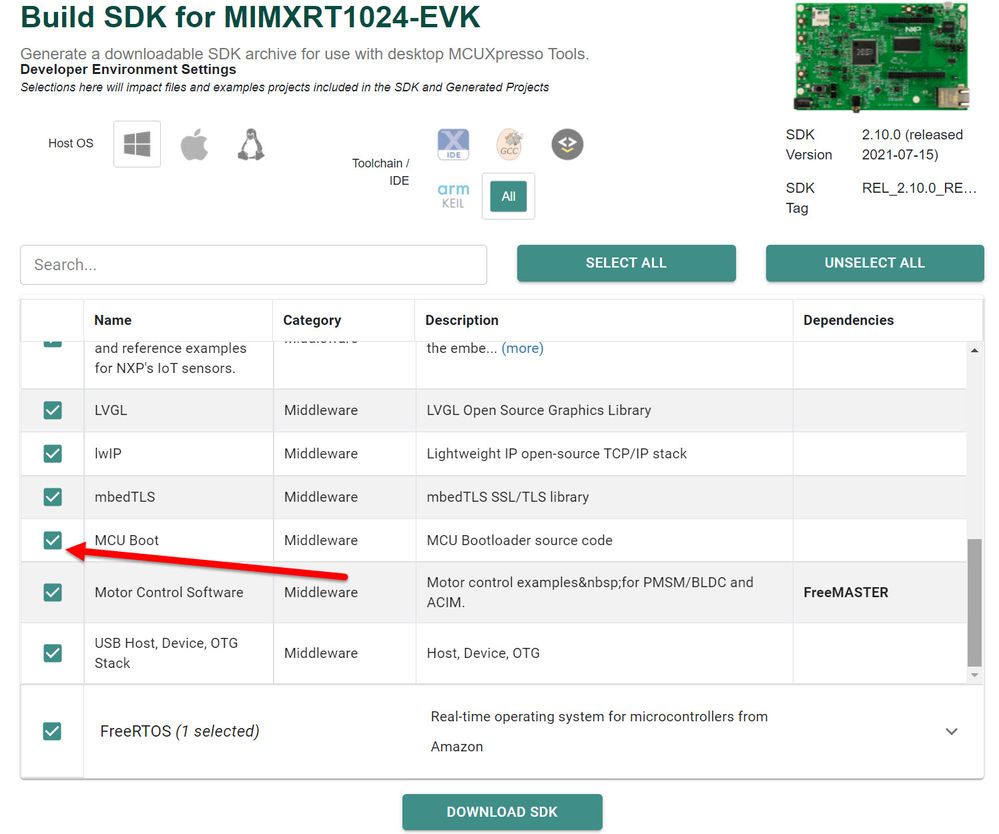Click the Search input field
The image size is (999, 834).
[254, 264]
